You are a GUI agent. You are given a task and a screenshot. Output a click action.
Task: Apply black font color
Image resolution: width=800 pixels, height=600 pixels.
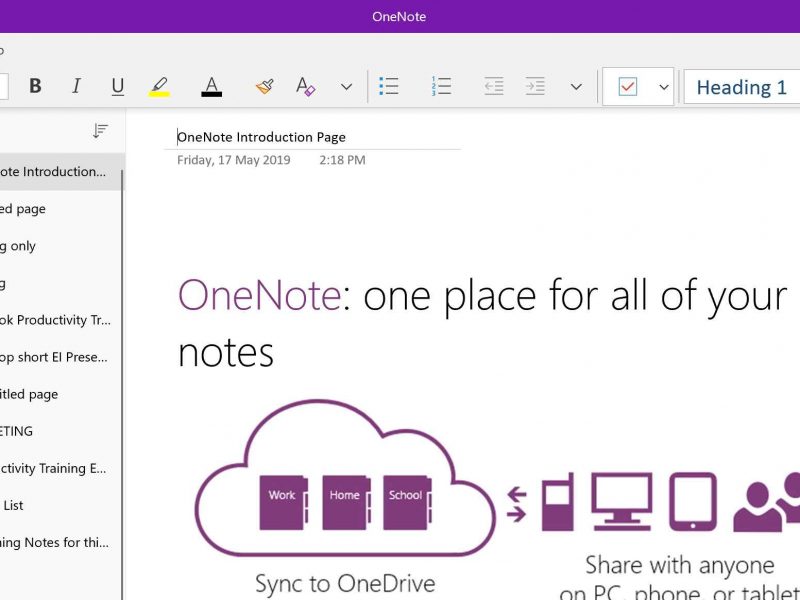pyautogui.click(x=211, y=86)
